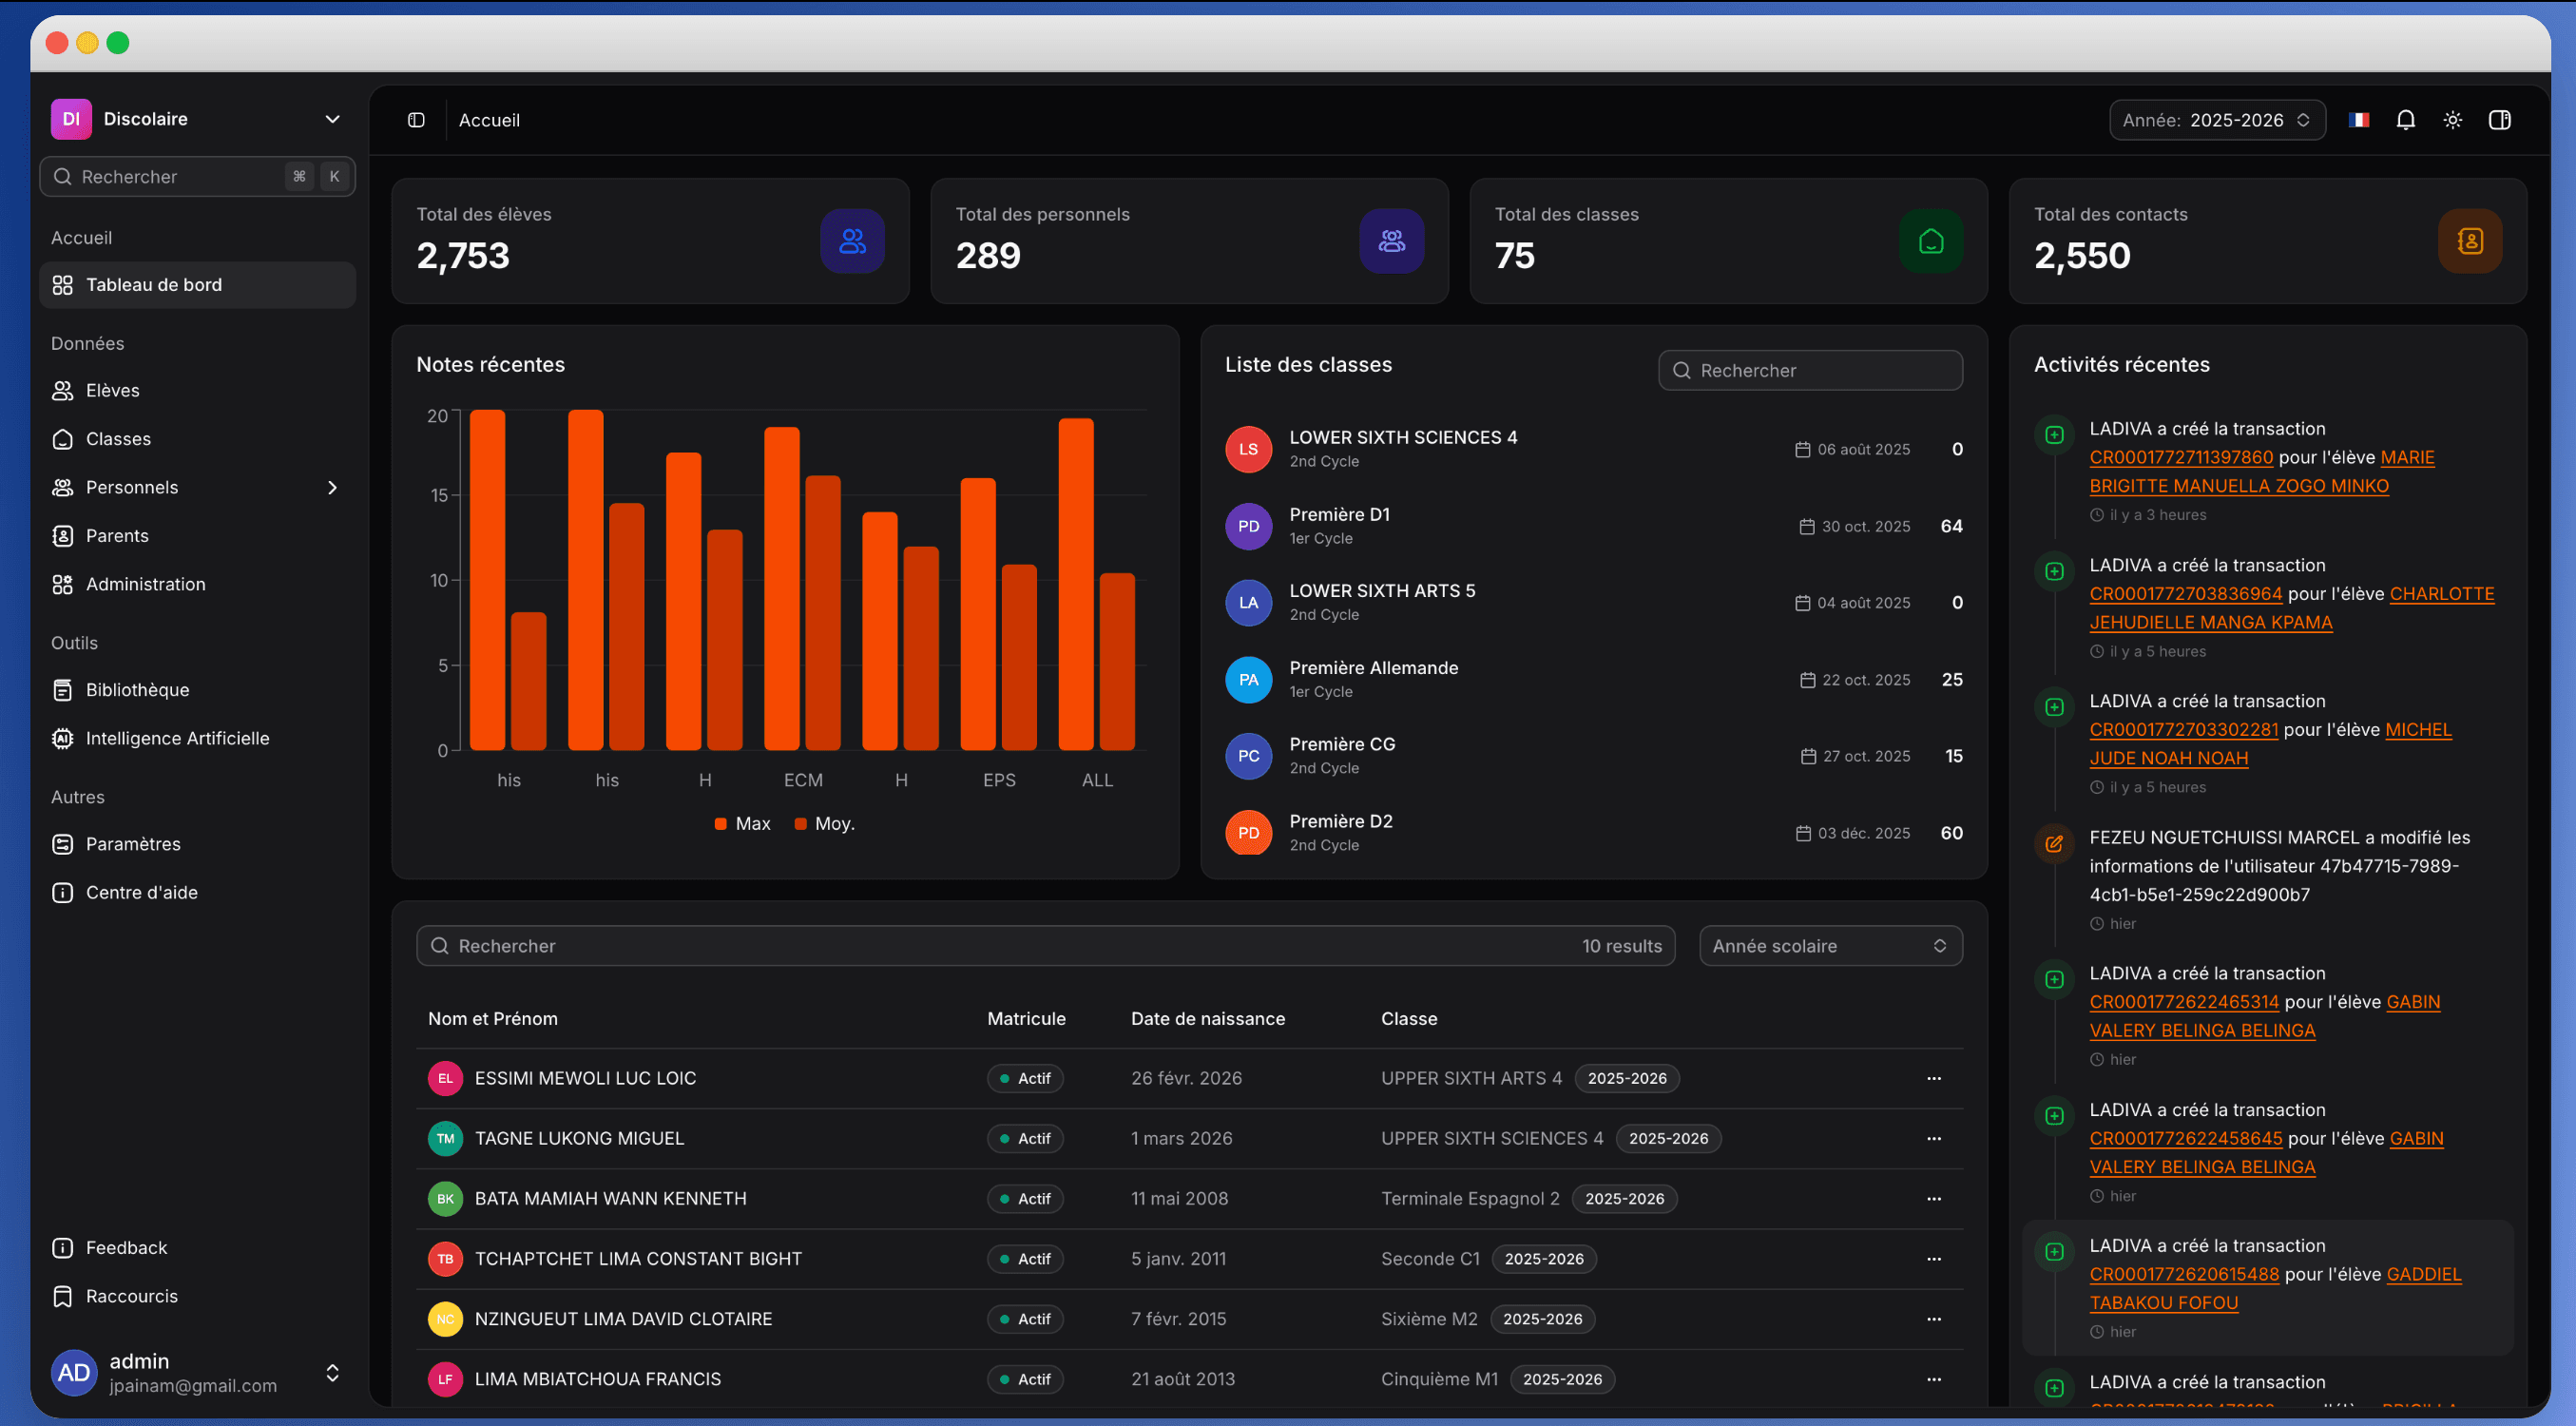2576x1426 pixels.
Task: Click the Total des contacts orange icon
Action: [2469, 241]
